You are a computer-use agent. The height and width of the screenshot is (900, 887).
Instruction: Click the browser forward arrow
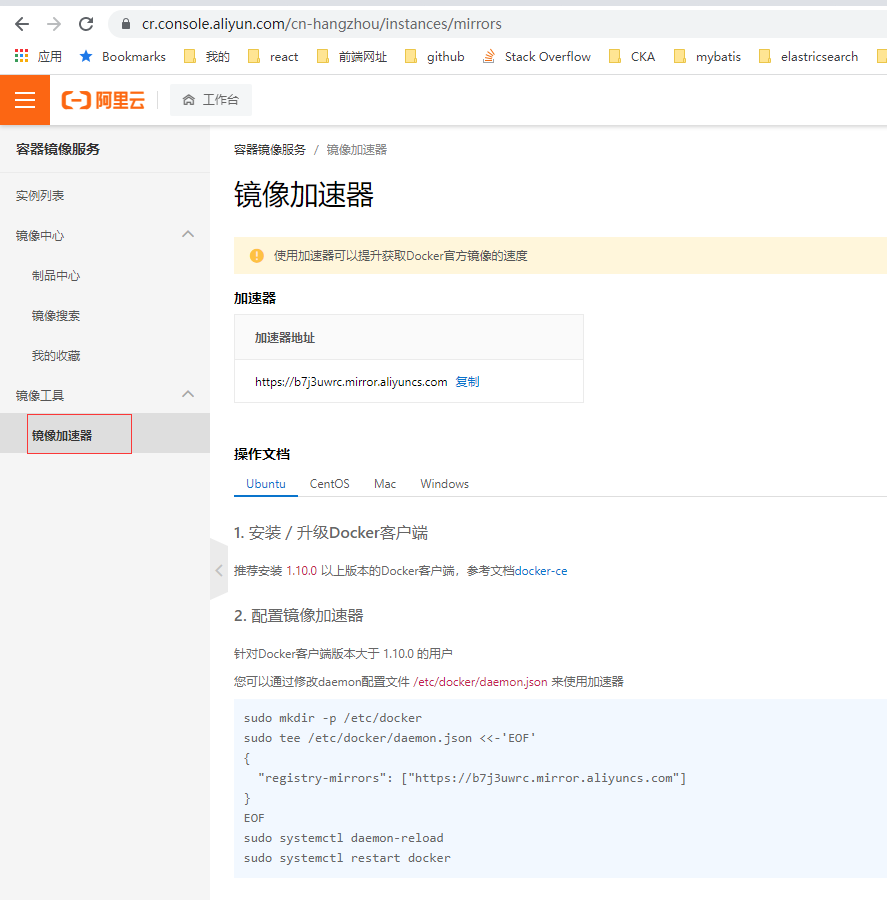[54, 24]
